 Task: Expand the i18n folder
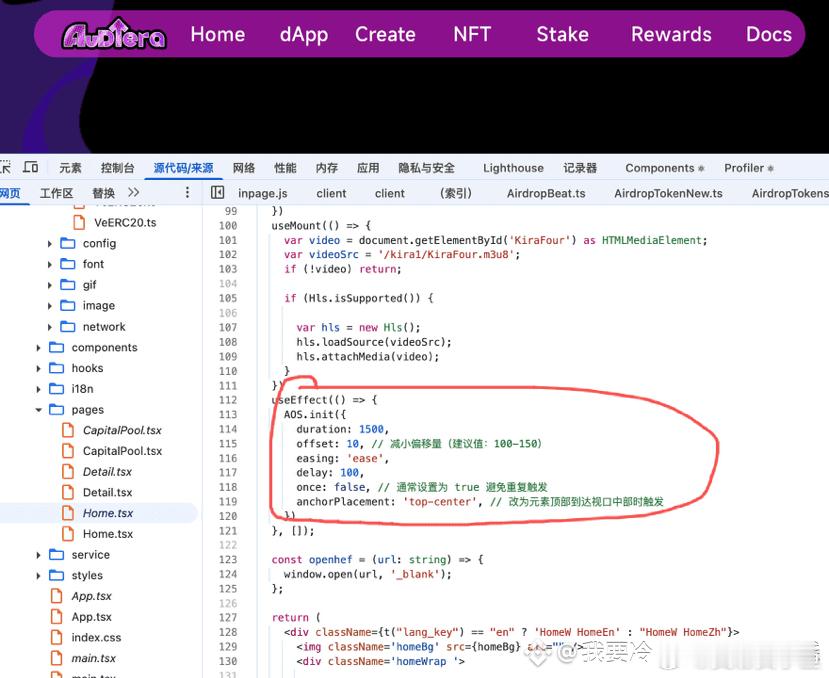click(x=39, y=389)
